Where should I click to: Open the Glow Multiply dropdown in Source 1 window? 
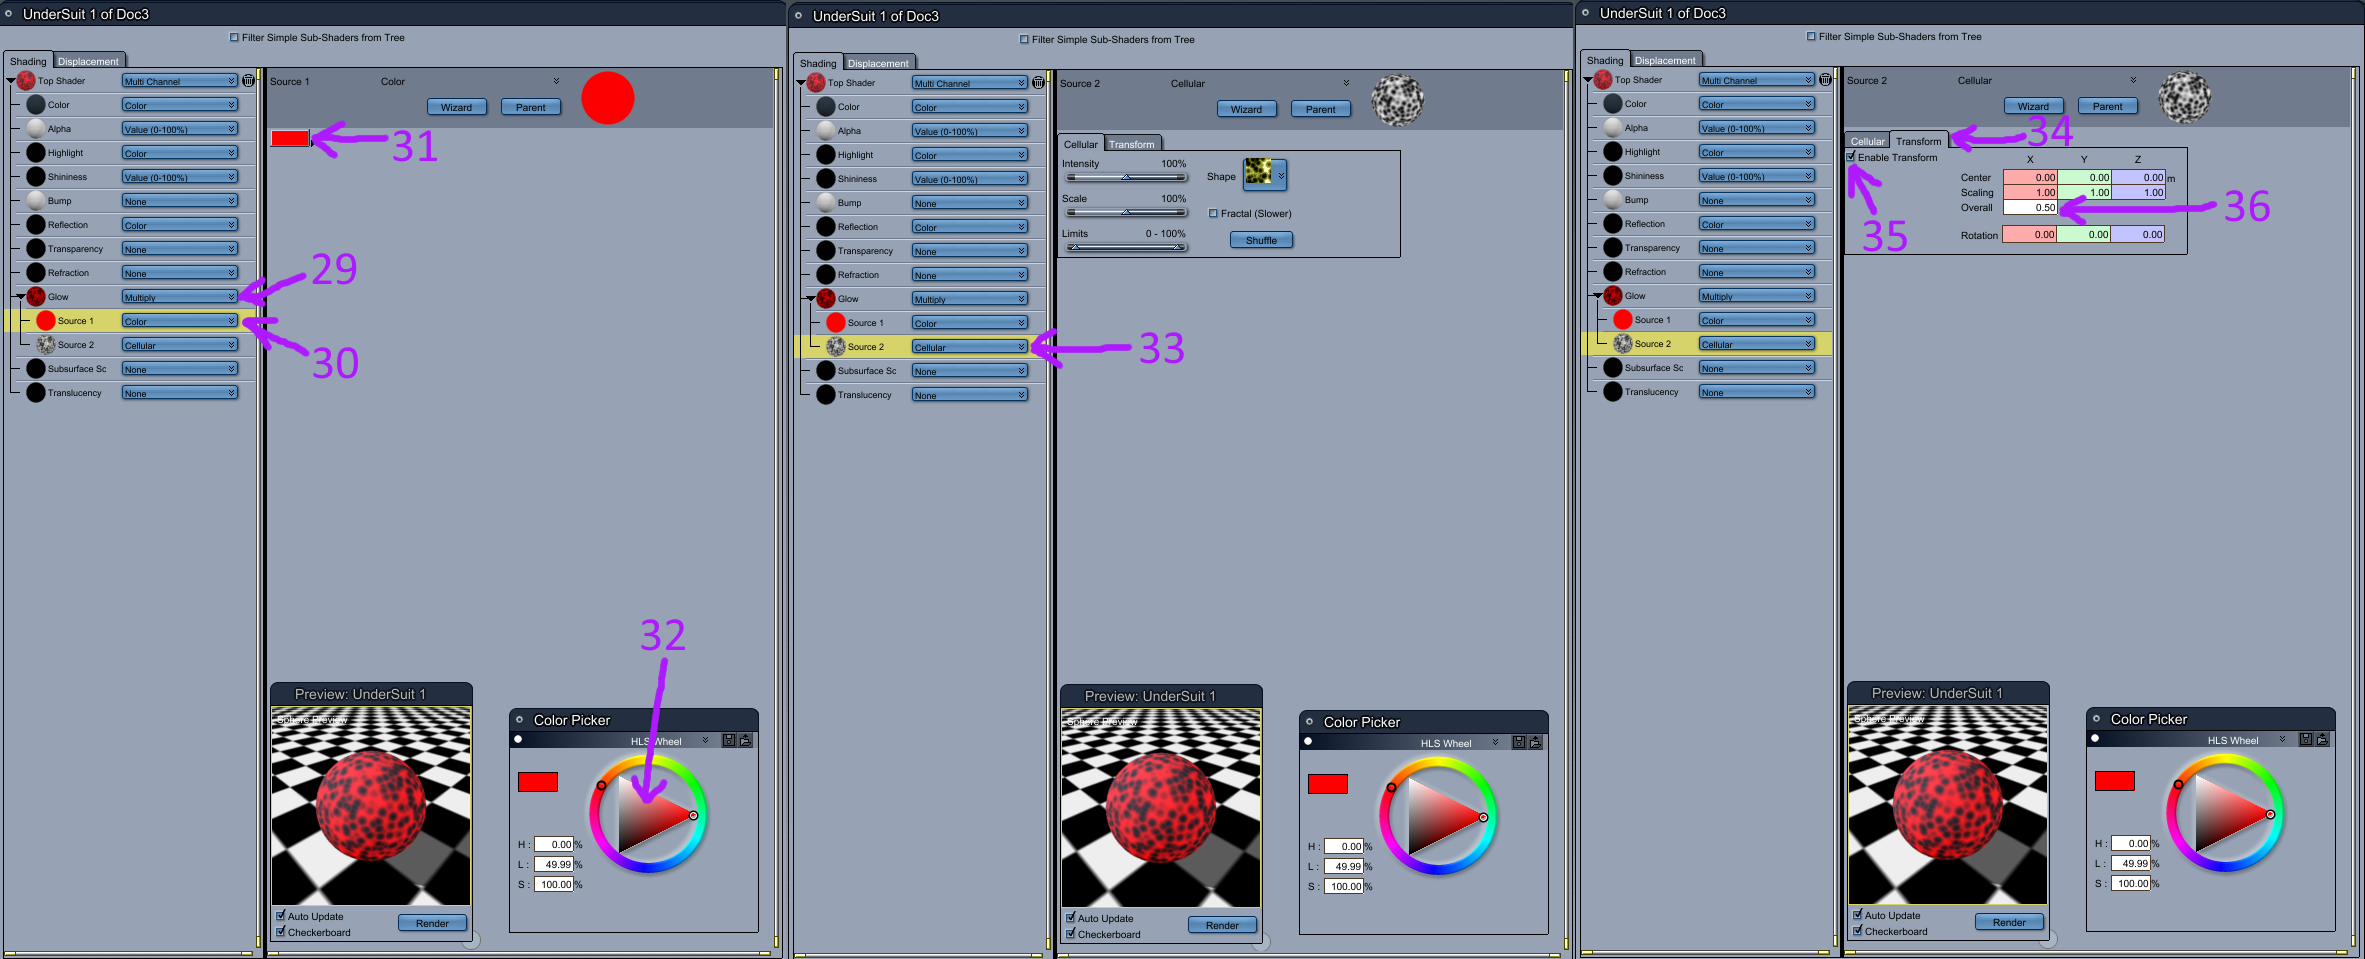[180, 297]
